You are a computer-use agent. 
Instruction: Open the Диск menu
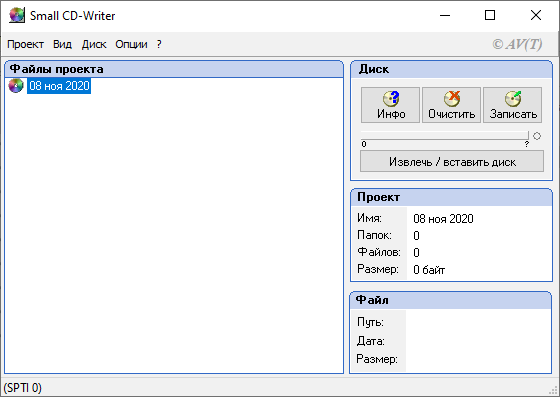[94, 44]
